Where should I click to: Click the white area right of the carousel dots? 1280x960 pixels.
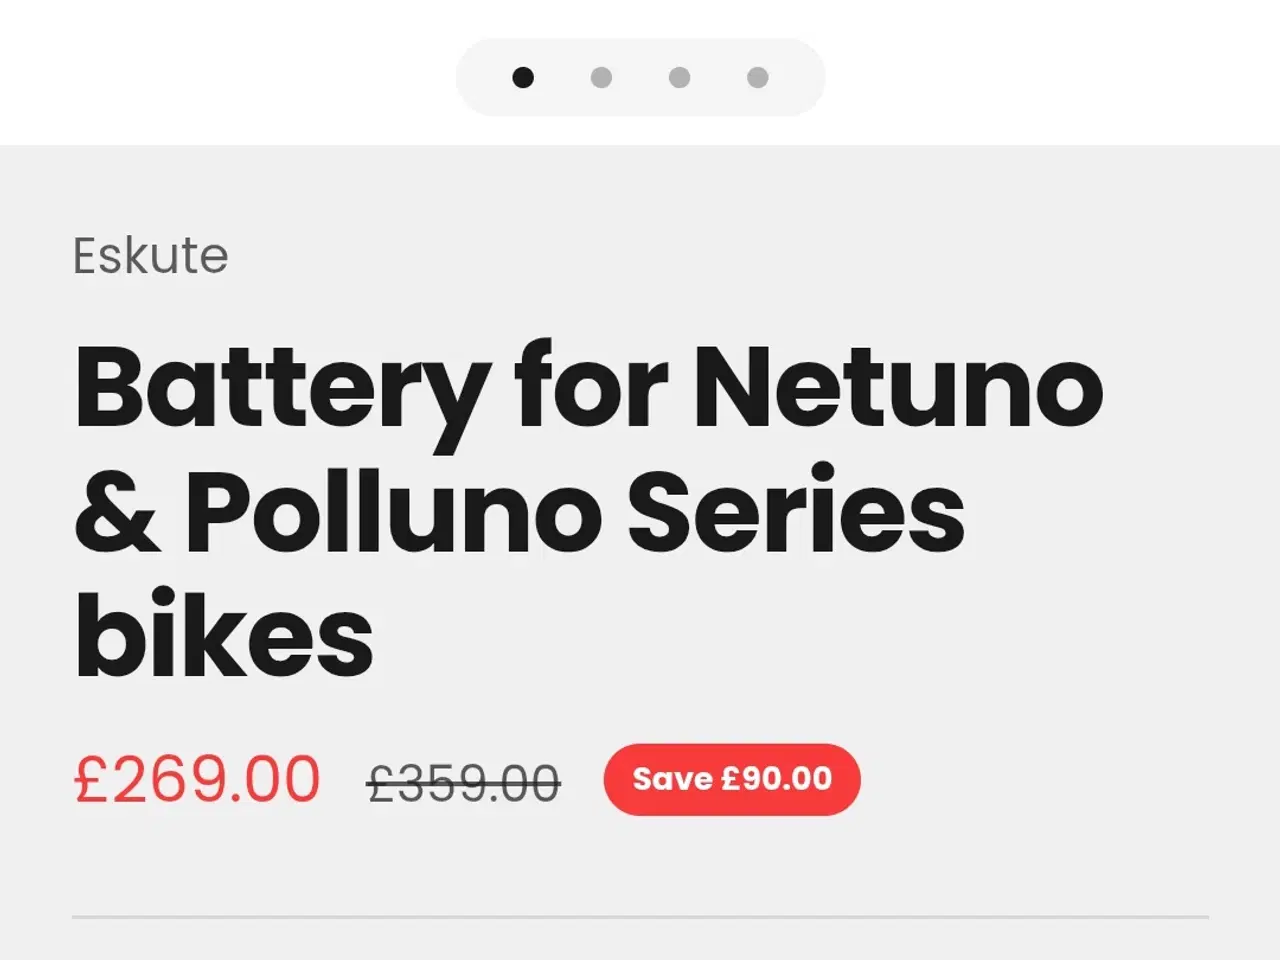point(1050,77)
